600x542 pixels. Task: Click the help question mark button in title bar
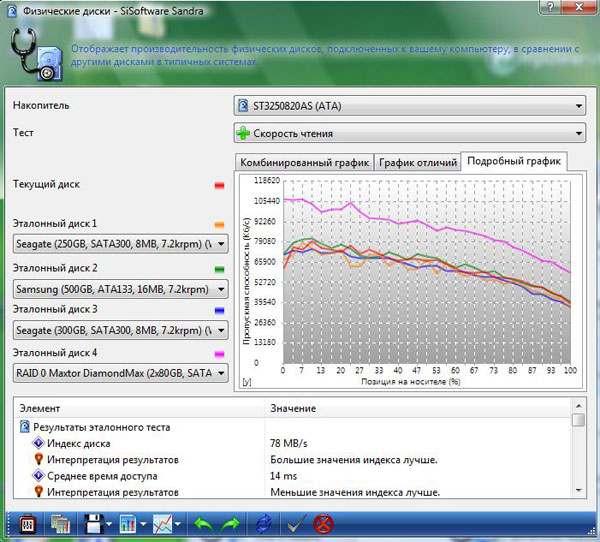tap(550, 7)
